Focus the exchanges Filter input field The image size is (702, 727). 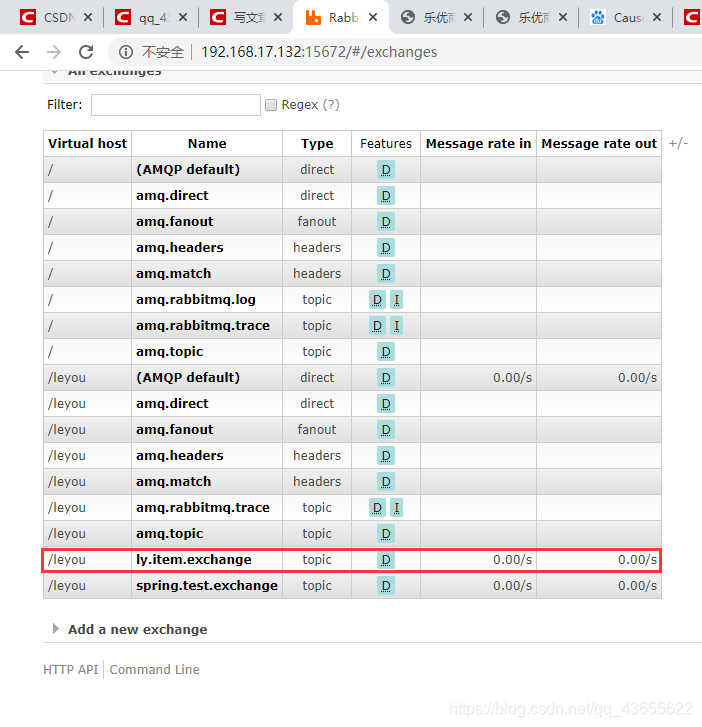pyautogui.click(x=176, y=105)
